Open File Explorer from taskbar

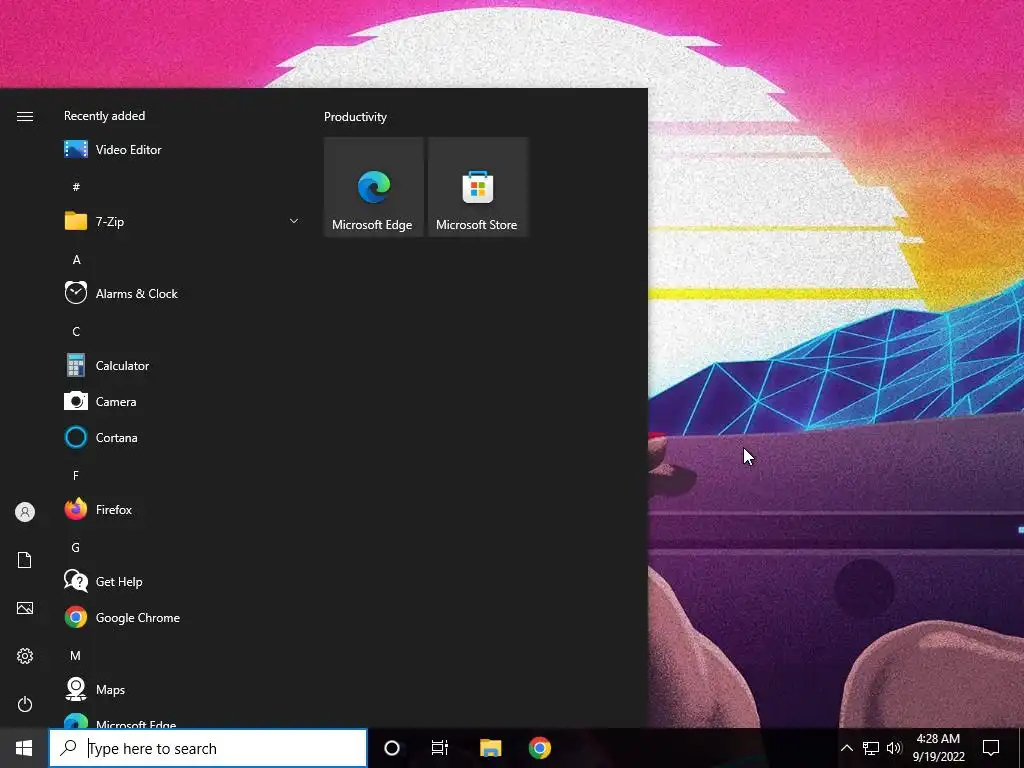[490, 748]
